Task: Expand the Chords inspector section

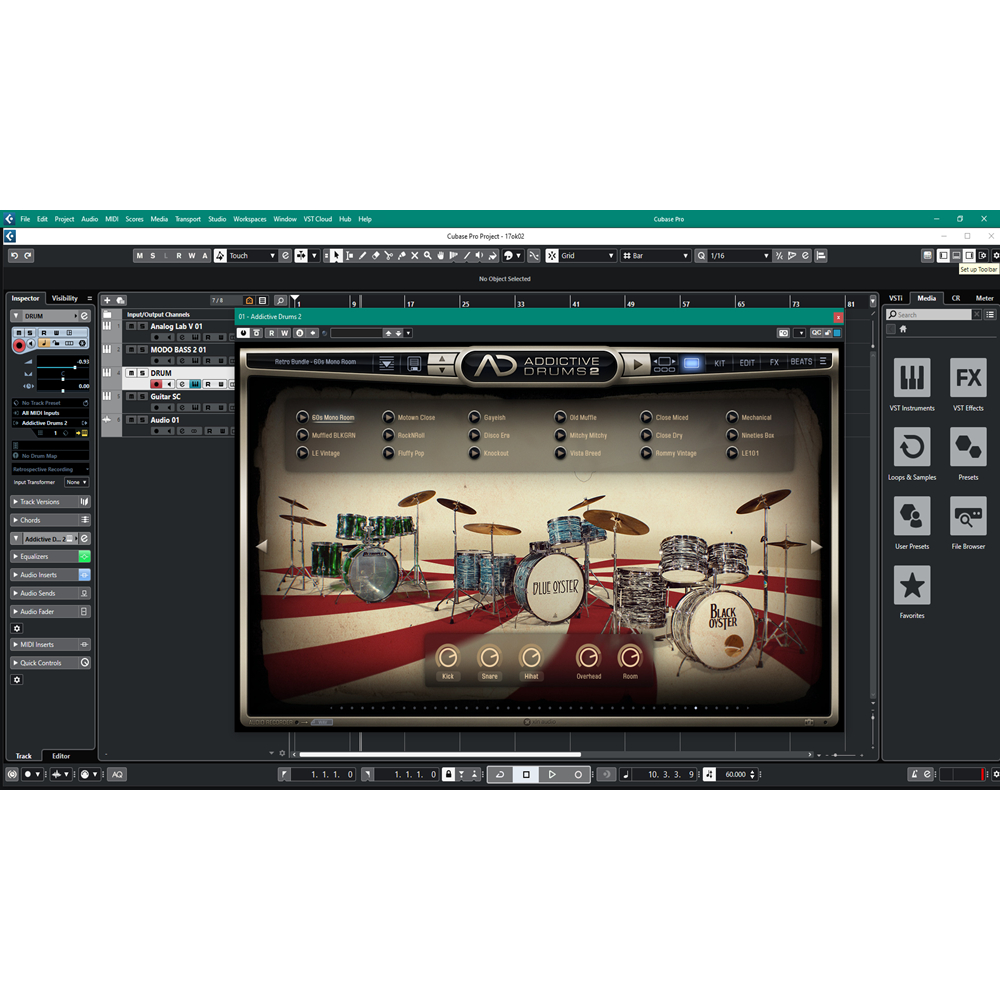Action: coord(50,520)
